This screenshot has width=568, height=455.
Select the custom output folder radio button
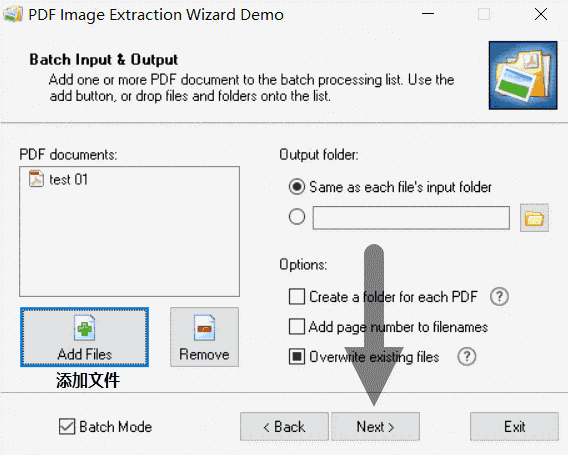(x=297, y=217)
